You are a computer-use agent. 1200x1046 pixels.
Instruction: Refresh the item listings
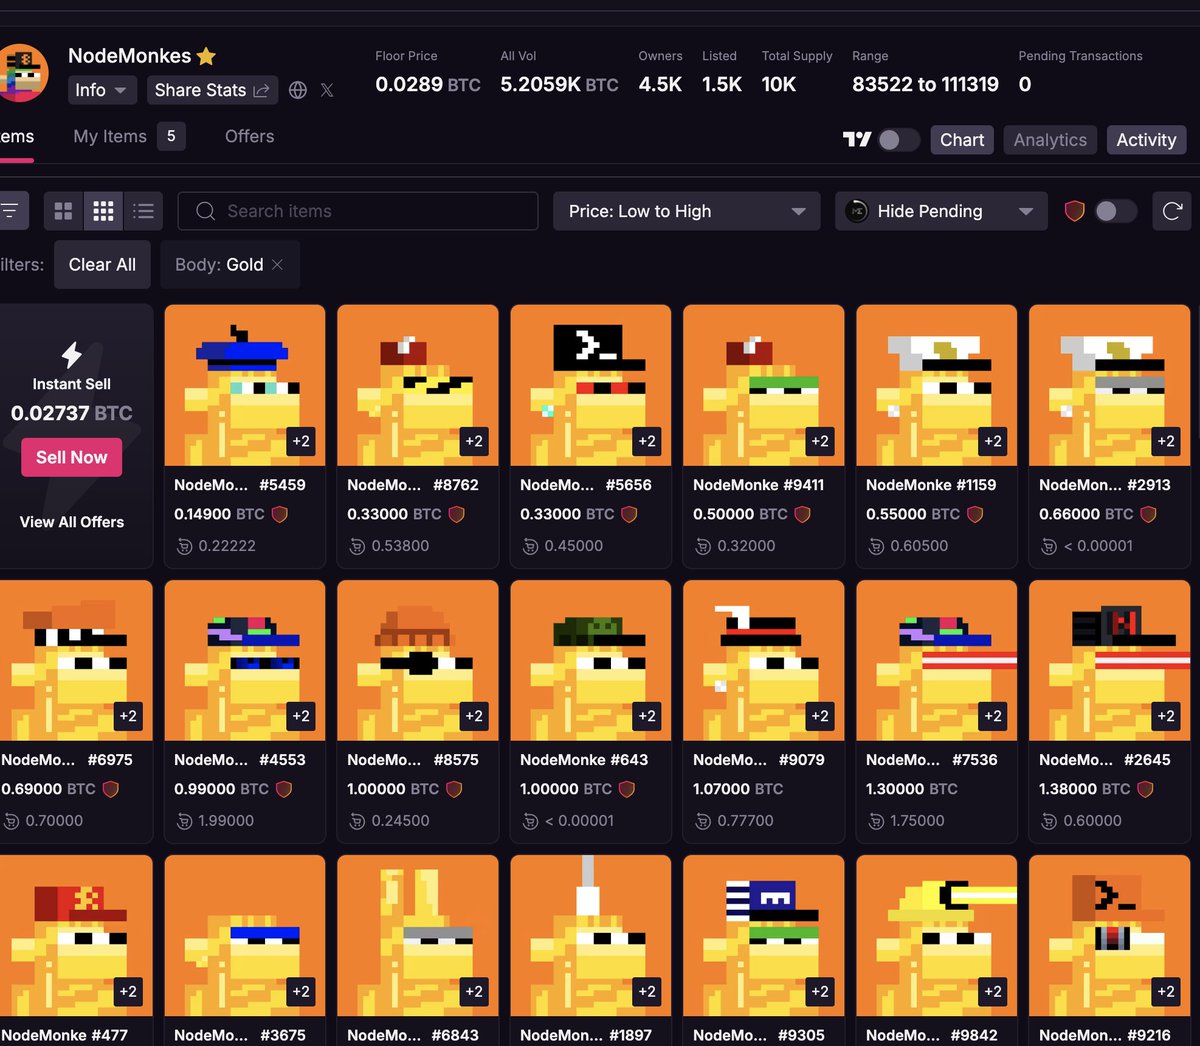(1172, 211)
